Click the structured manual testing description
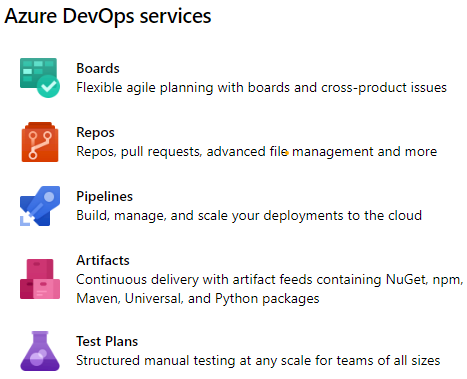467x379 pixels. tap(258, 361)
